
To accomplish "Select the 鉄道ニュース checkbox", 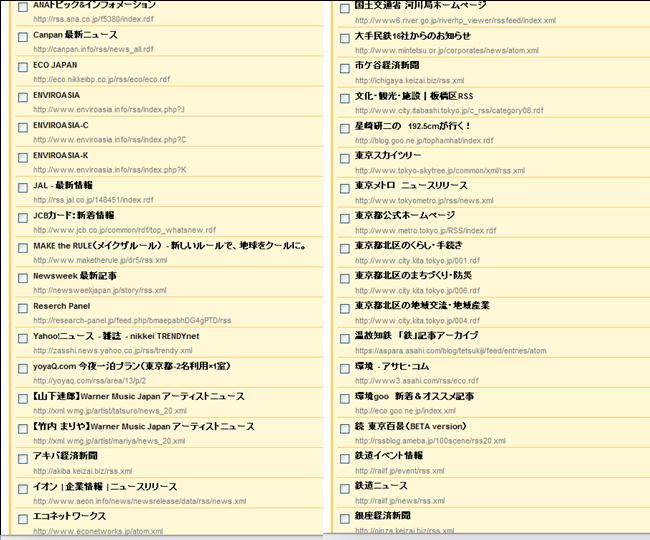I will pos(345,489).
